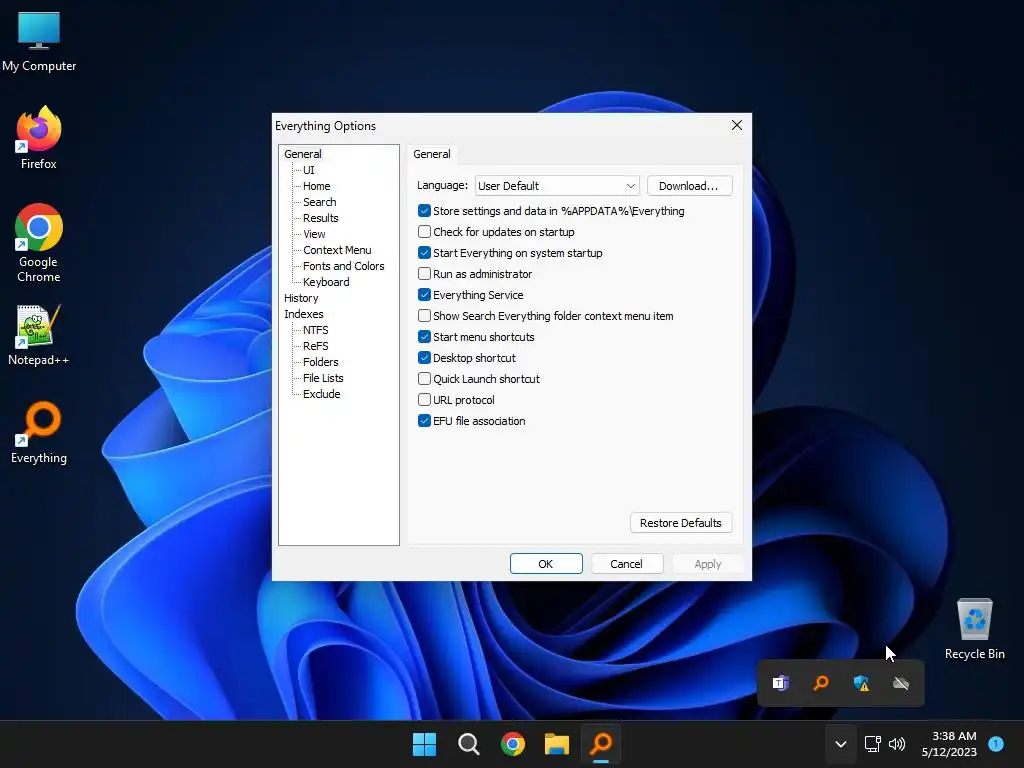Click the Download... language button

click(x=689, y=185)
